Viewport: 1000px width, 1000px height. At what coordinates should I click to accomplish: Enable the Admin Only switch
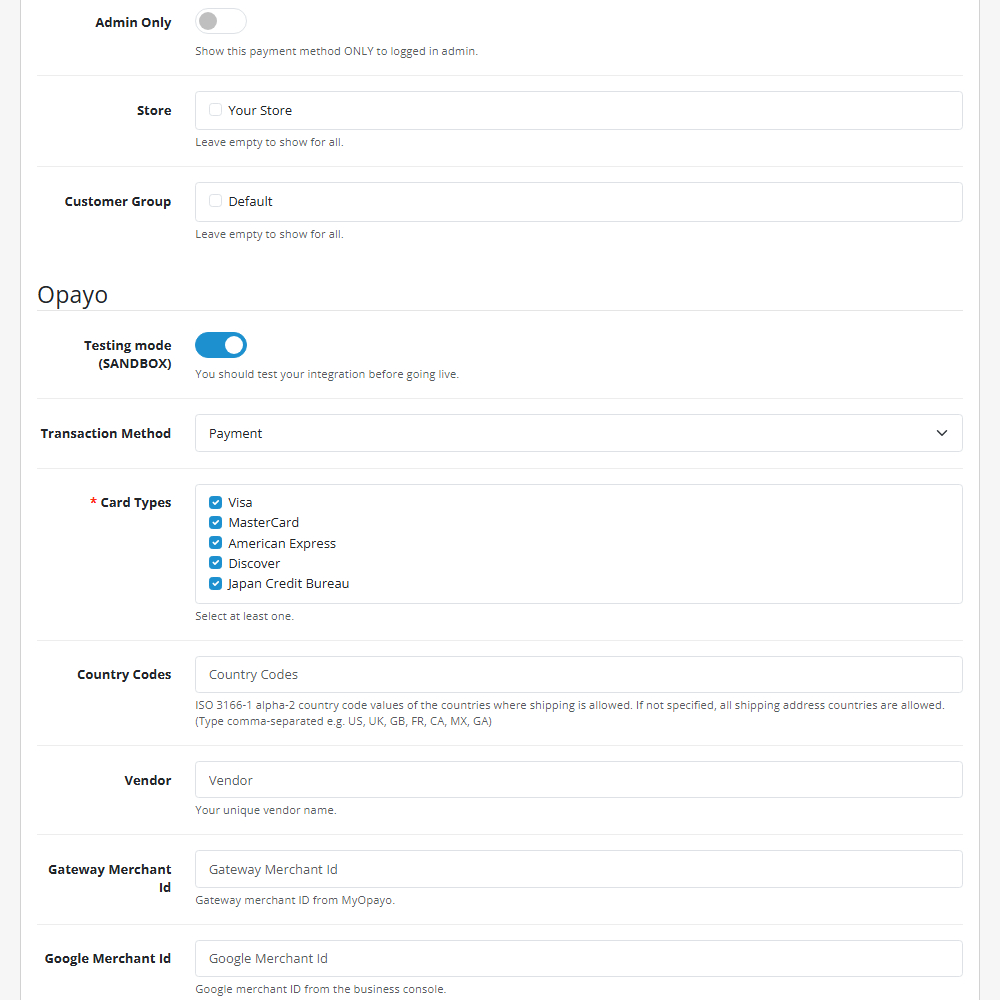pos(220,22)
